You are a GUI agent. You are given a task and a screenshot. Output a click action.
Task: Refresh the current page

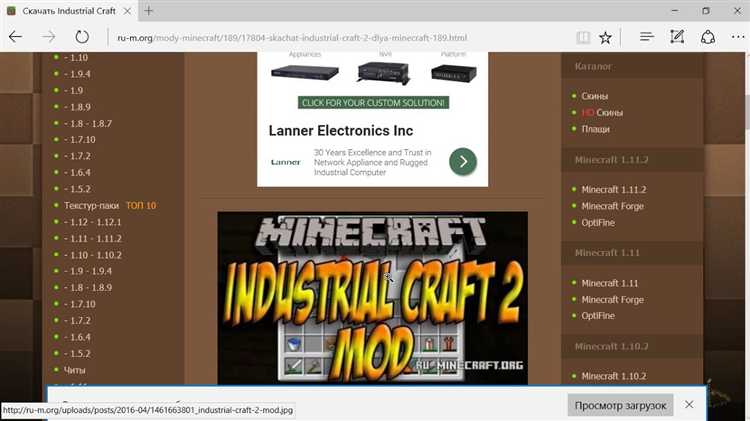82,37
